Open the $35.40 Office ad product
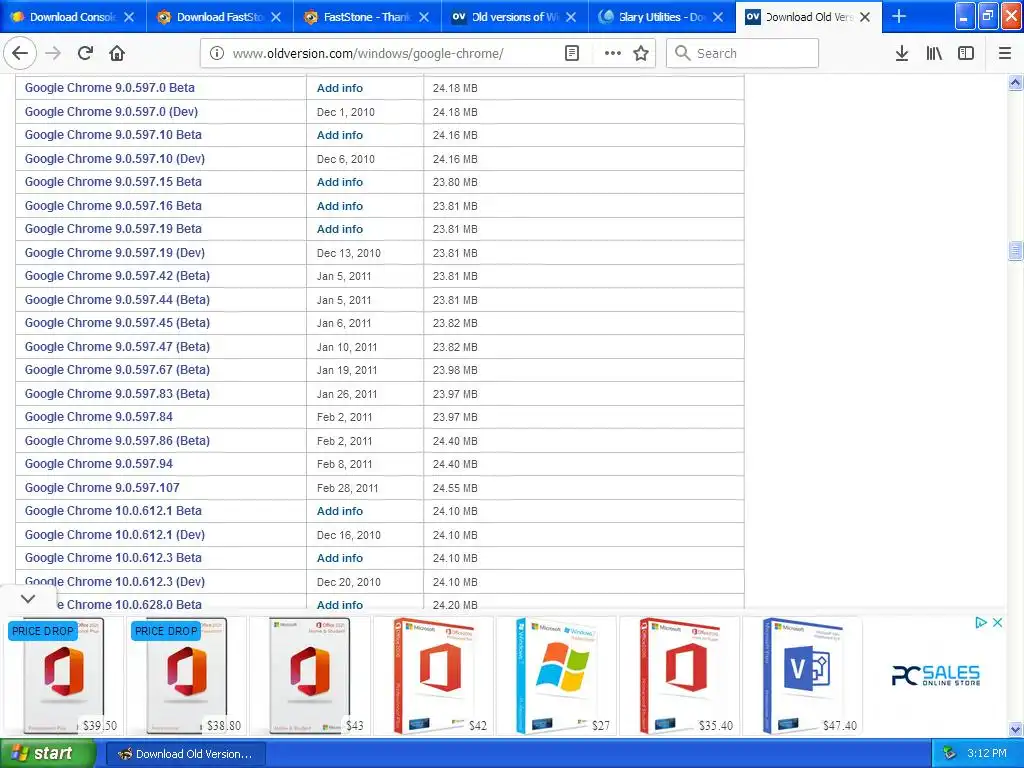Viewport: 1024px width, 768px height. [680, 676]
